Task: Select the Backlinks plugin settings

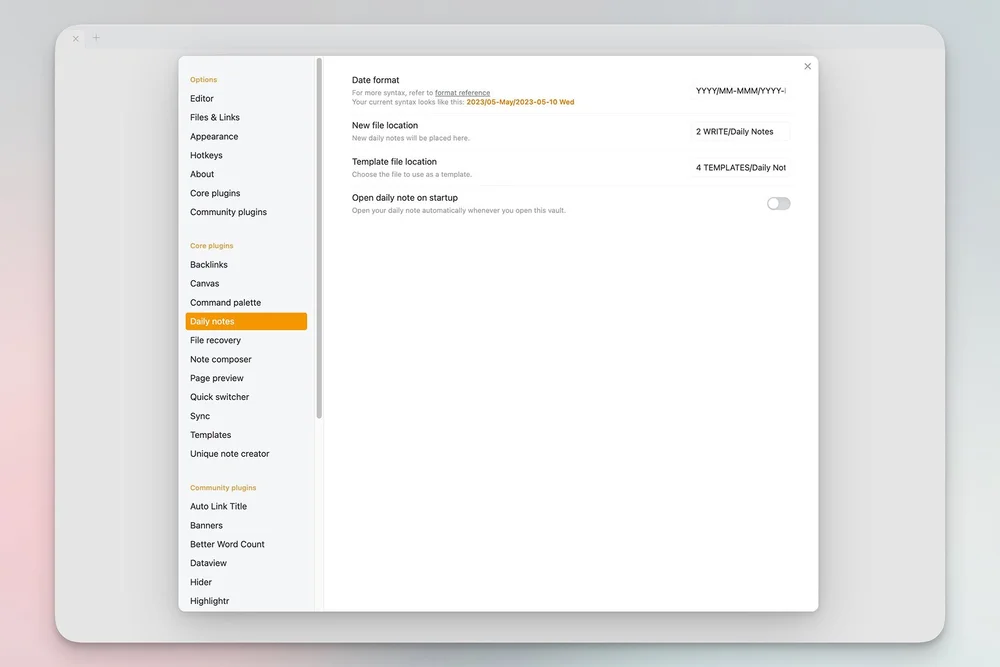Action: click(208, 264)
